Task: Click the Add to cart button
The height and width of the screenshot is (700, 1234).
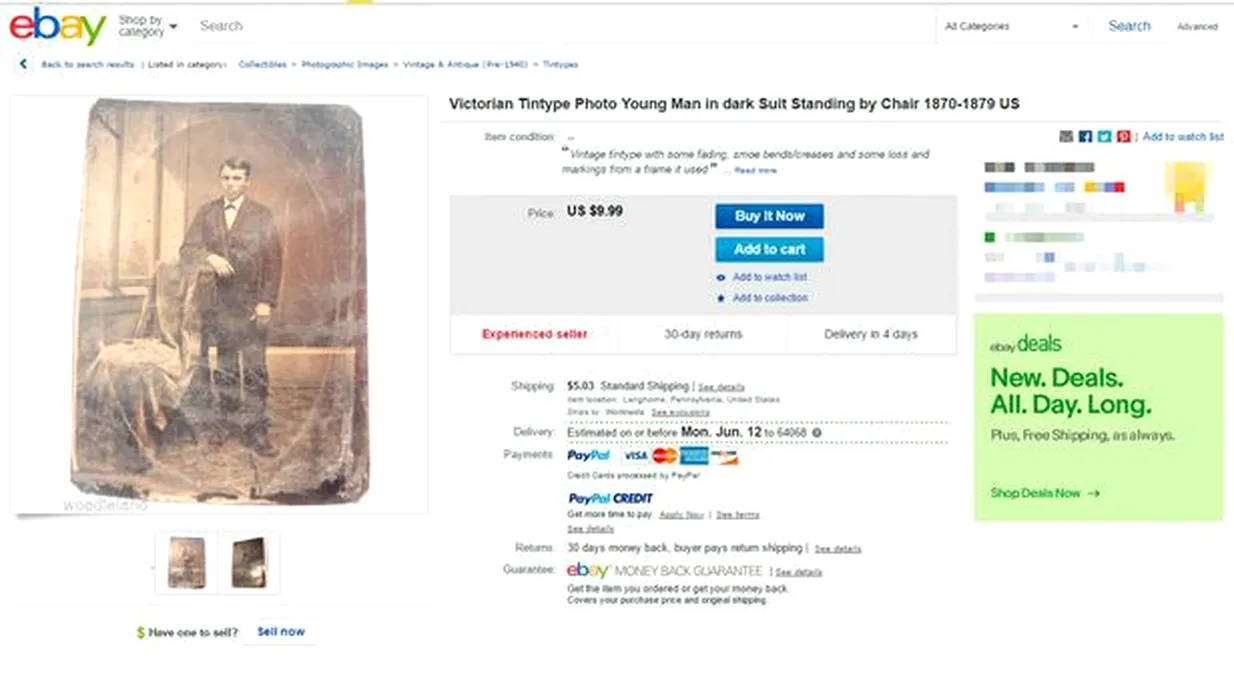Action: 769,249
